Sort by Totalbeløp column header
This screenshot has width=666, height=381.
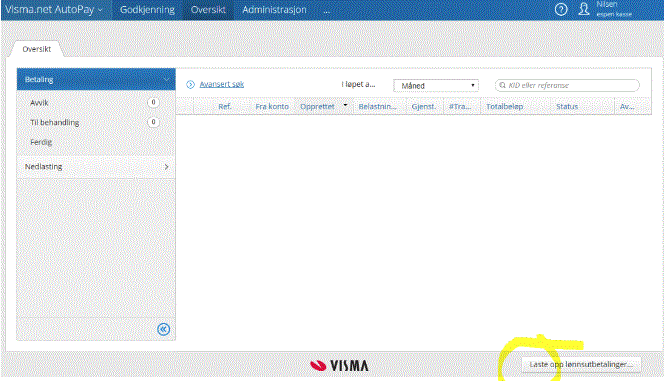(x=505, y=106)
